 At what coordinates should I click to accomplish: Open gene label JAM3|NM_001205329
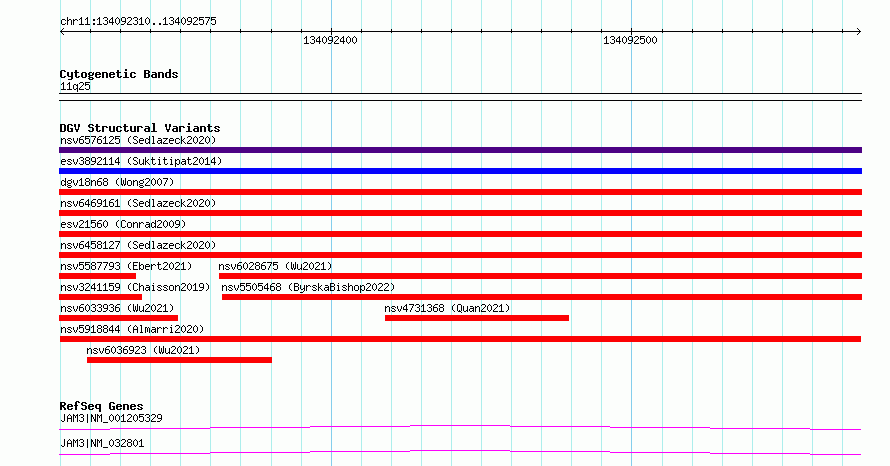pos(111,418)
